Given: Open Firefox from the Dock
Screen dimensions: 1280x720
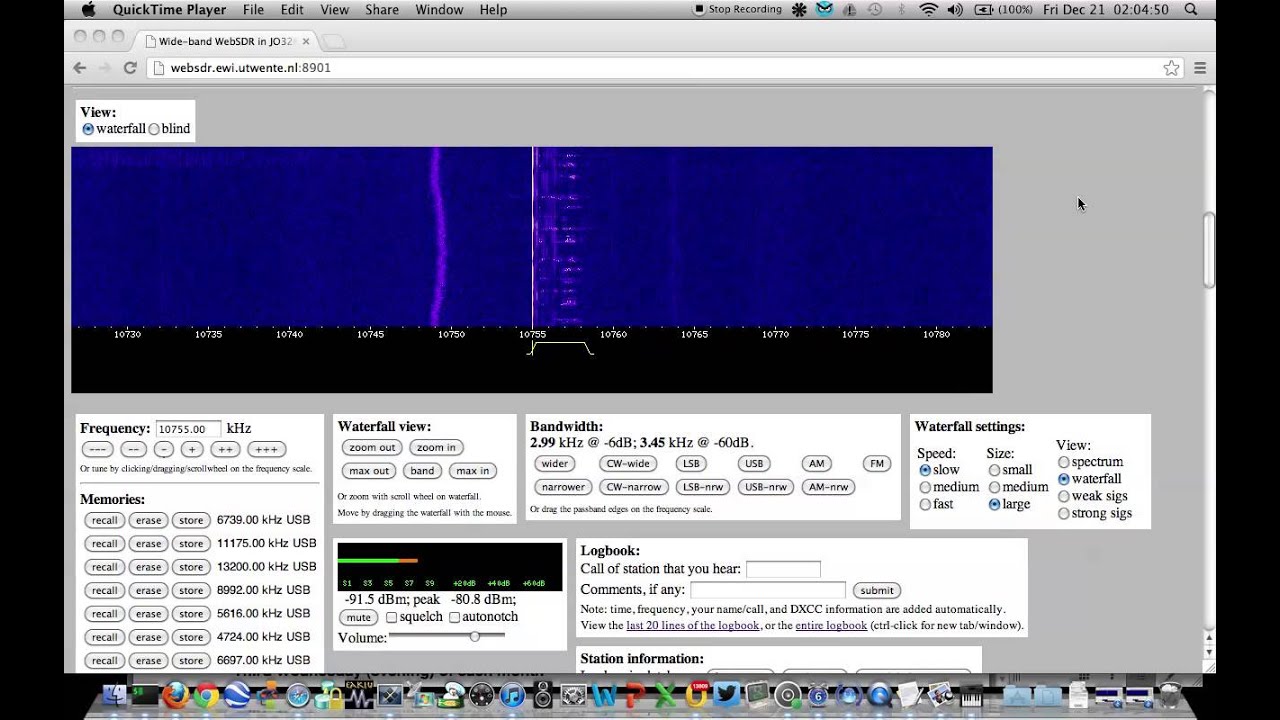Looking at the screenshot, I should coord(176,695).
